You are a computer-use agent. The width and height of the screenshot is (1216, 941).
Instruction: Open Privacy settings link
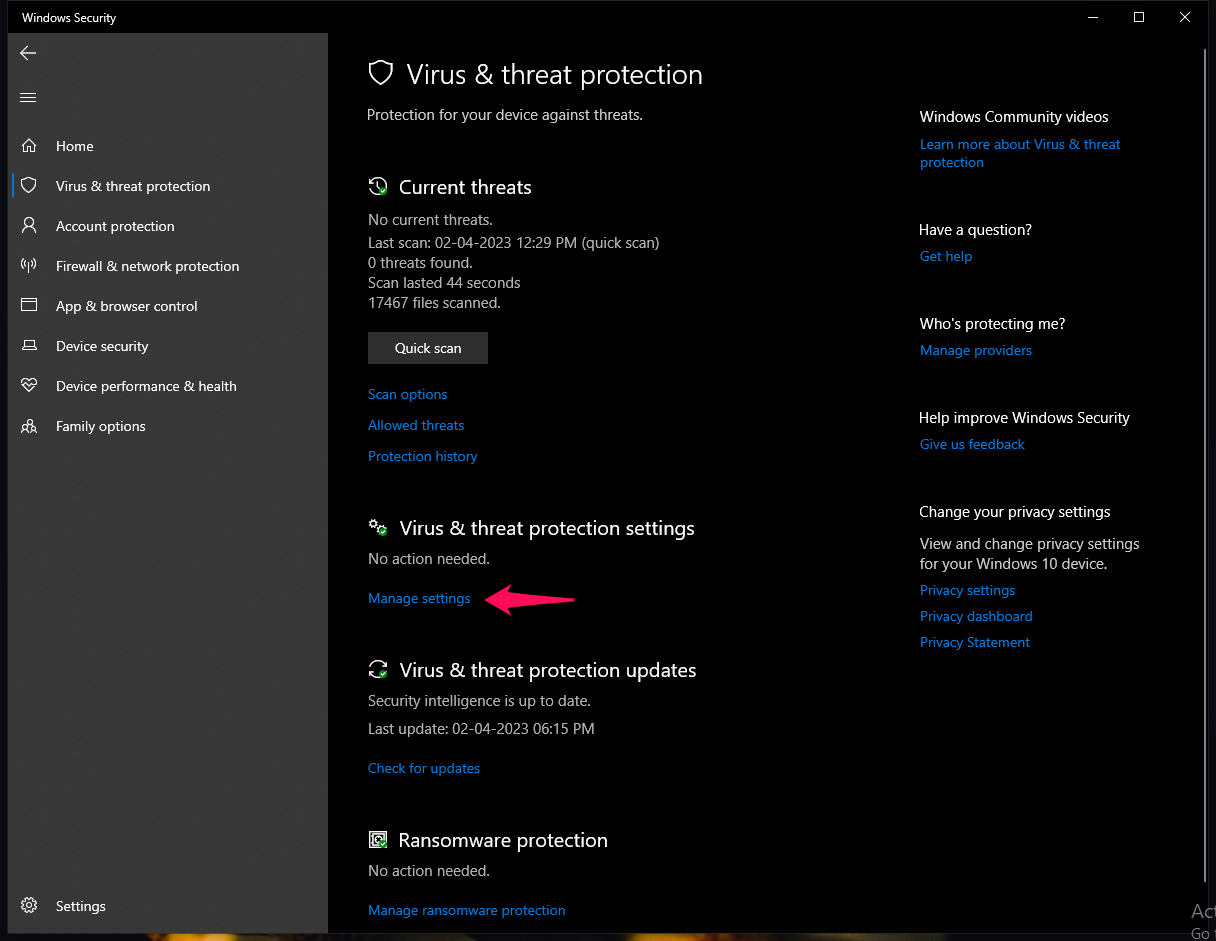(x=967, y=590)
